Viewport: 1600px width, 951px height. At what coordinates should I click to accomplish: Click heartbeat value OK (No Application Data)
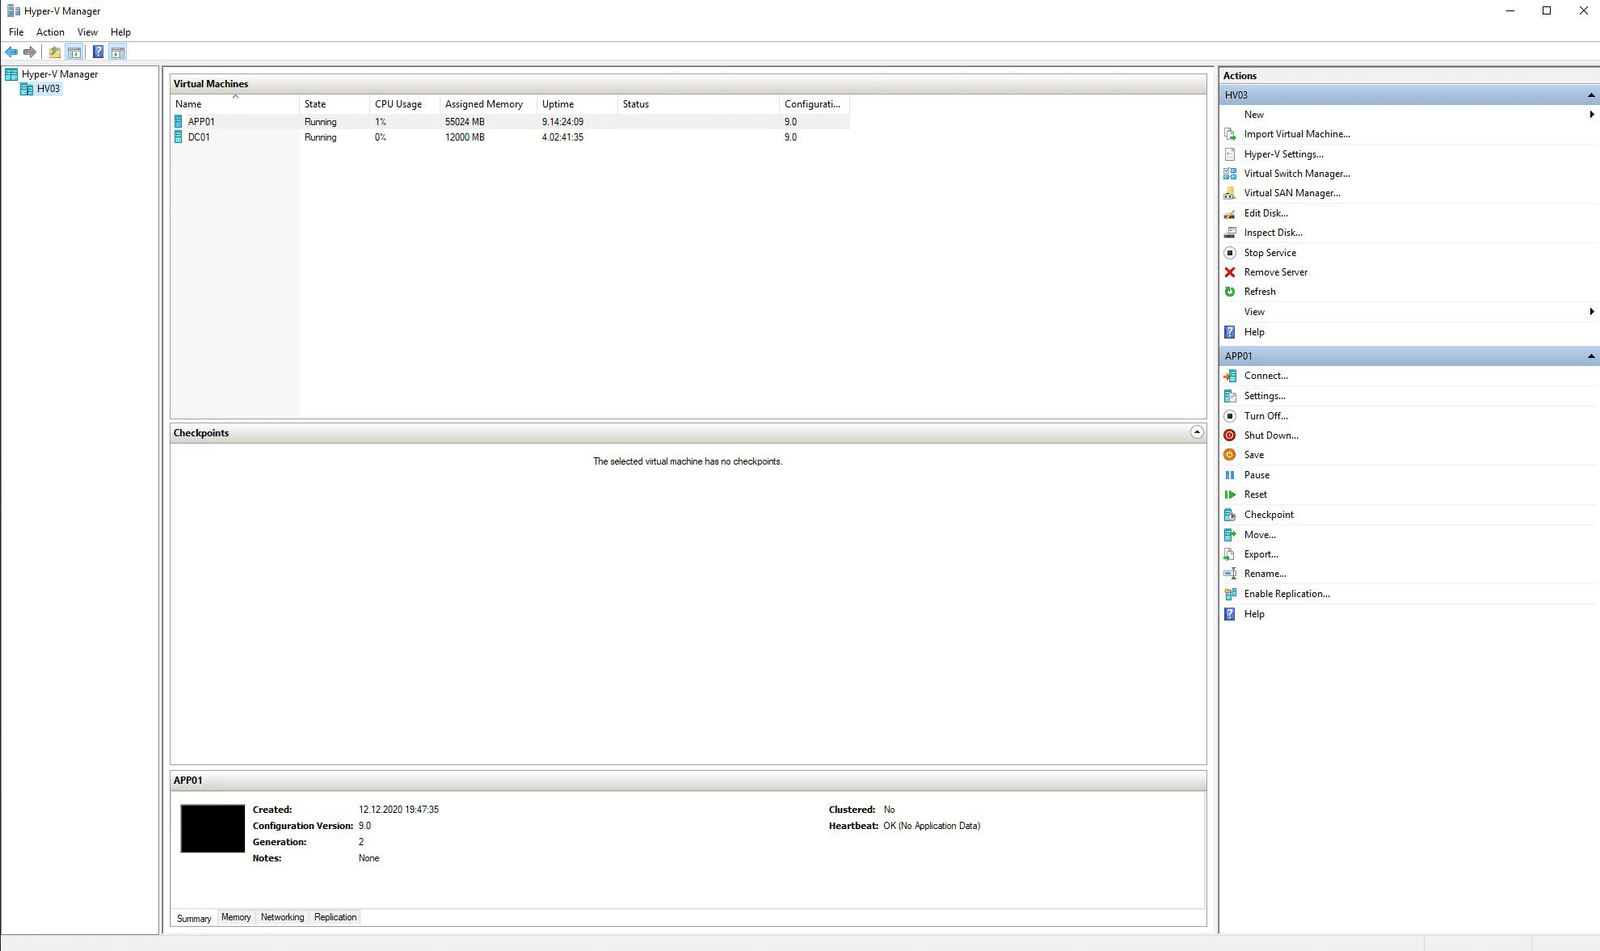[x=932, y=826]
